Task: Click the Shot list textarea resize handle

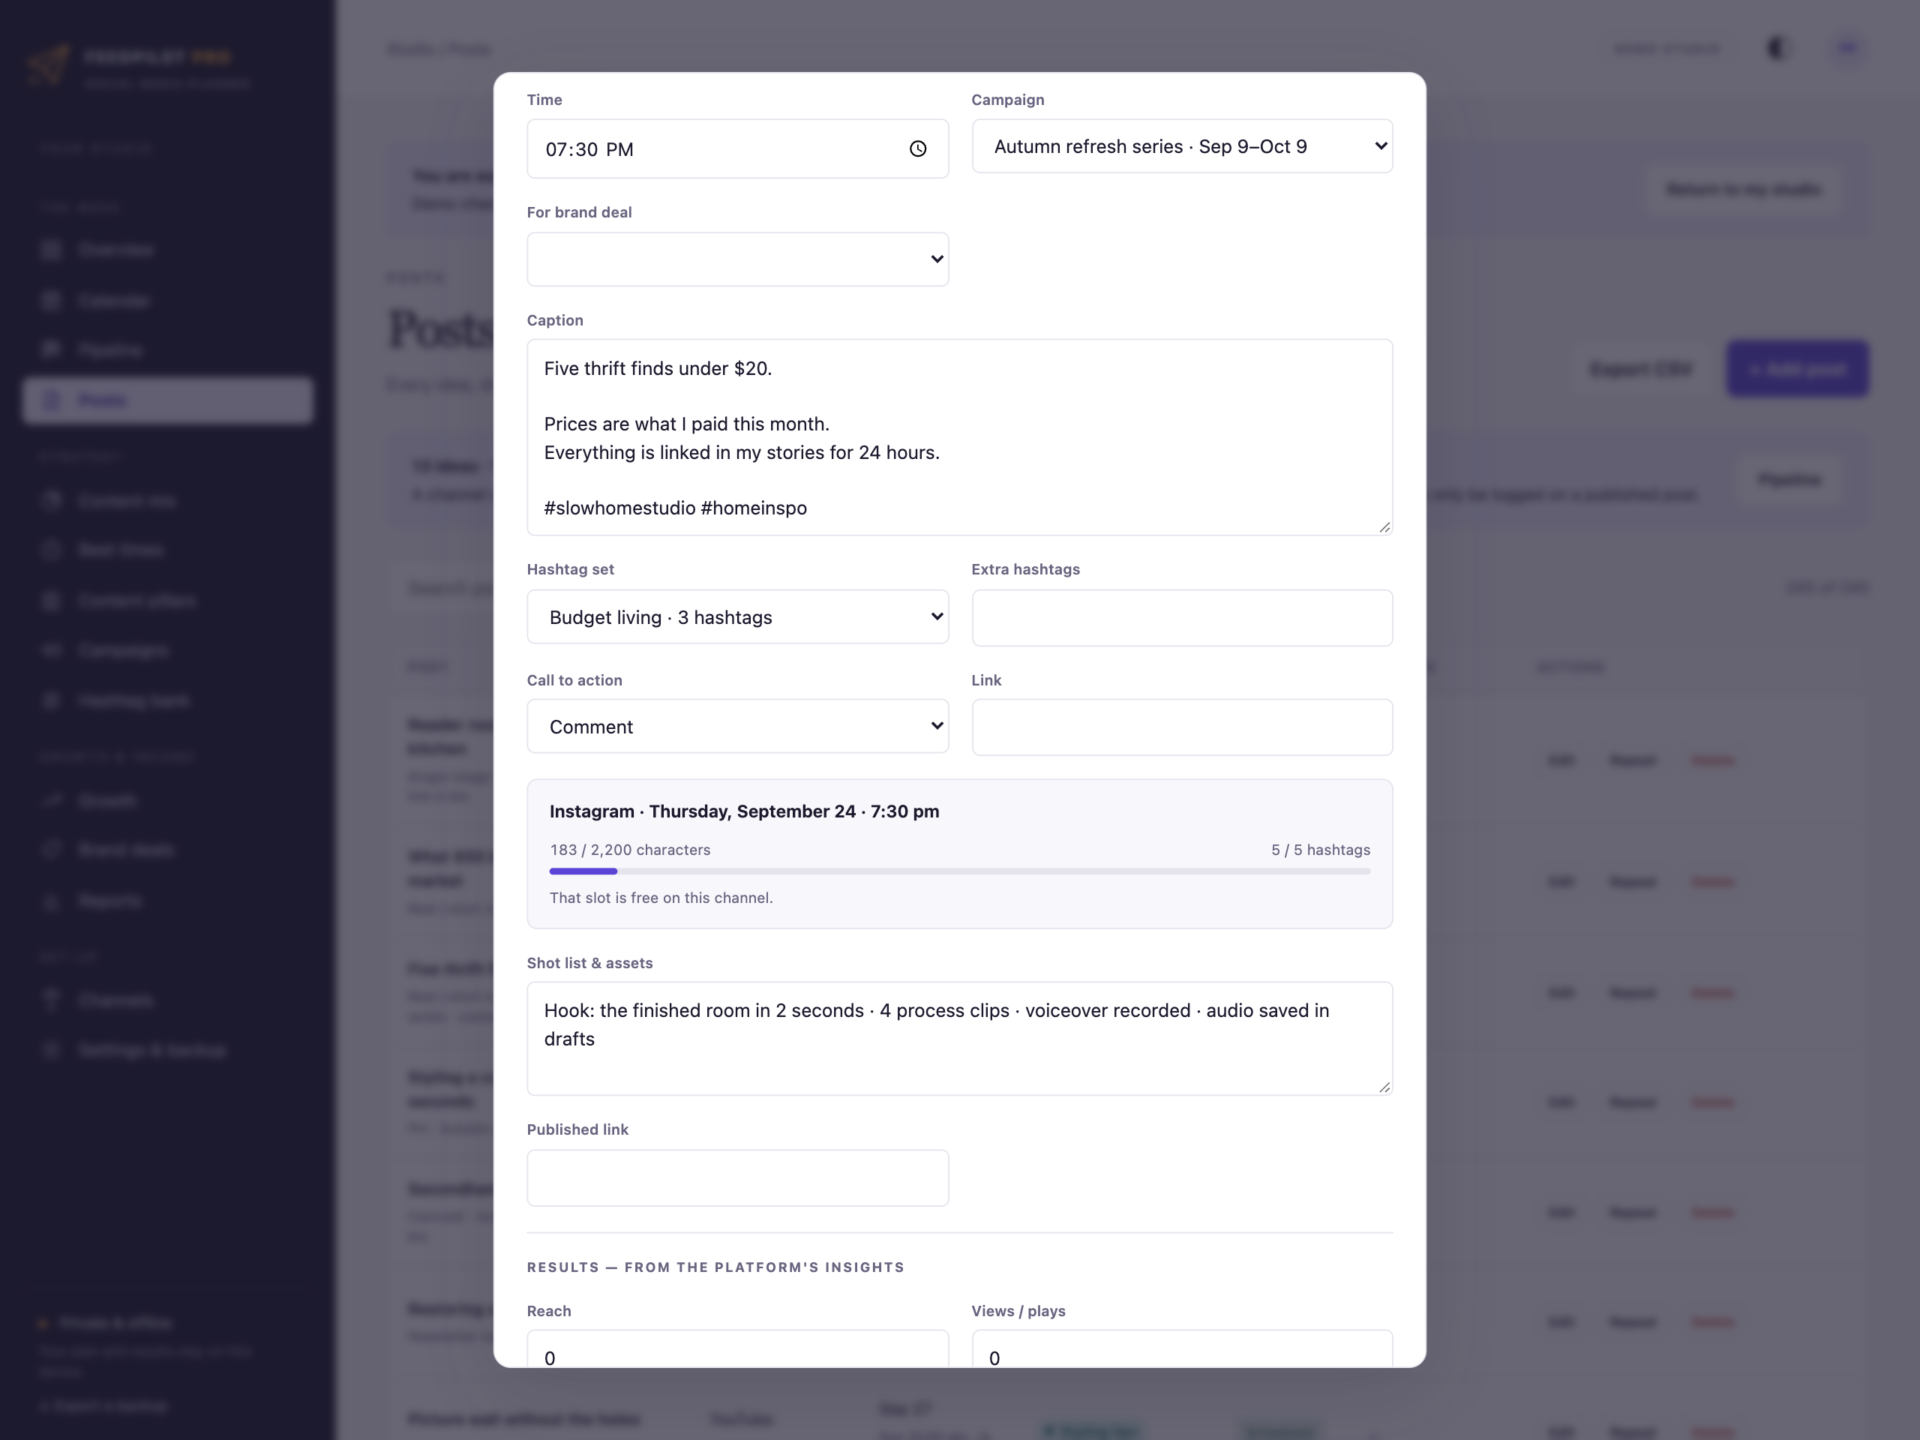Action: tap(1384, 1087)
